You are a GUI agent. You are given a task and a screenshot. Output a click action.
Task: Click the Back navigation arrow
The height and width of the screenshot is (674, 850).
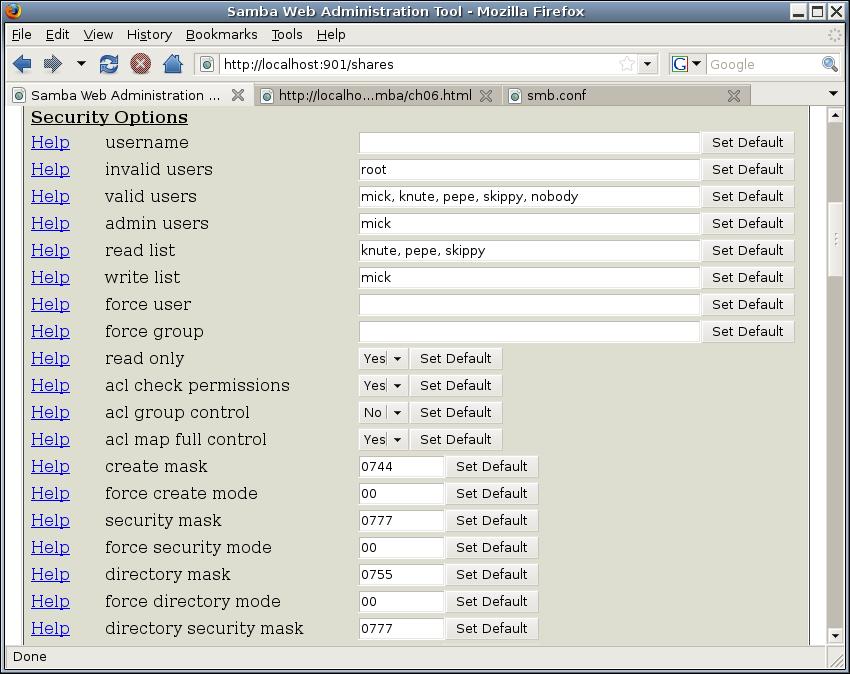(x=22, y=64)
